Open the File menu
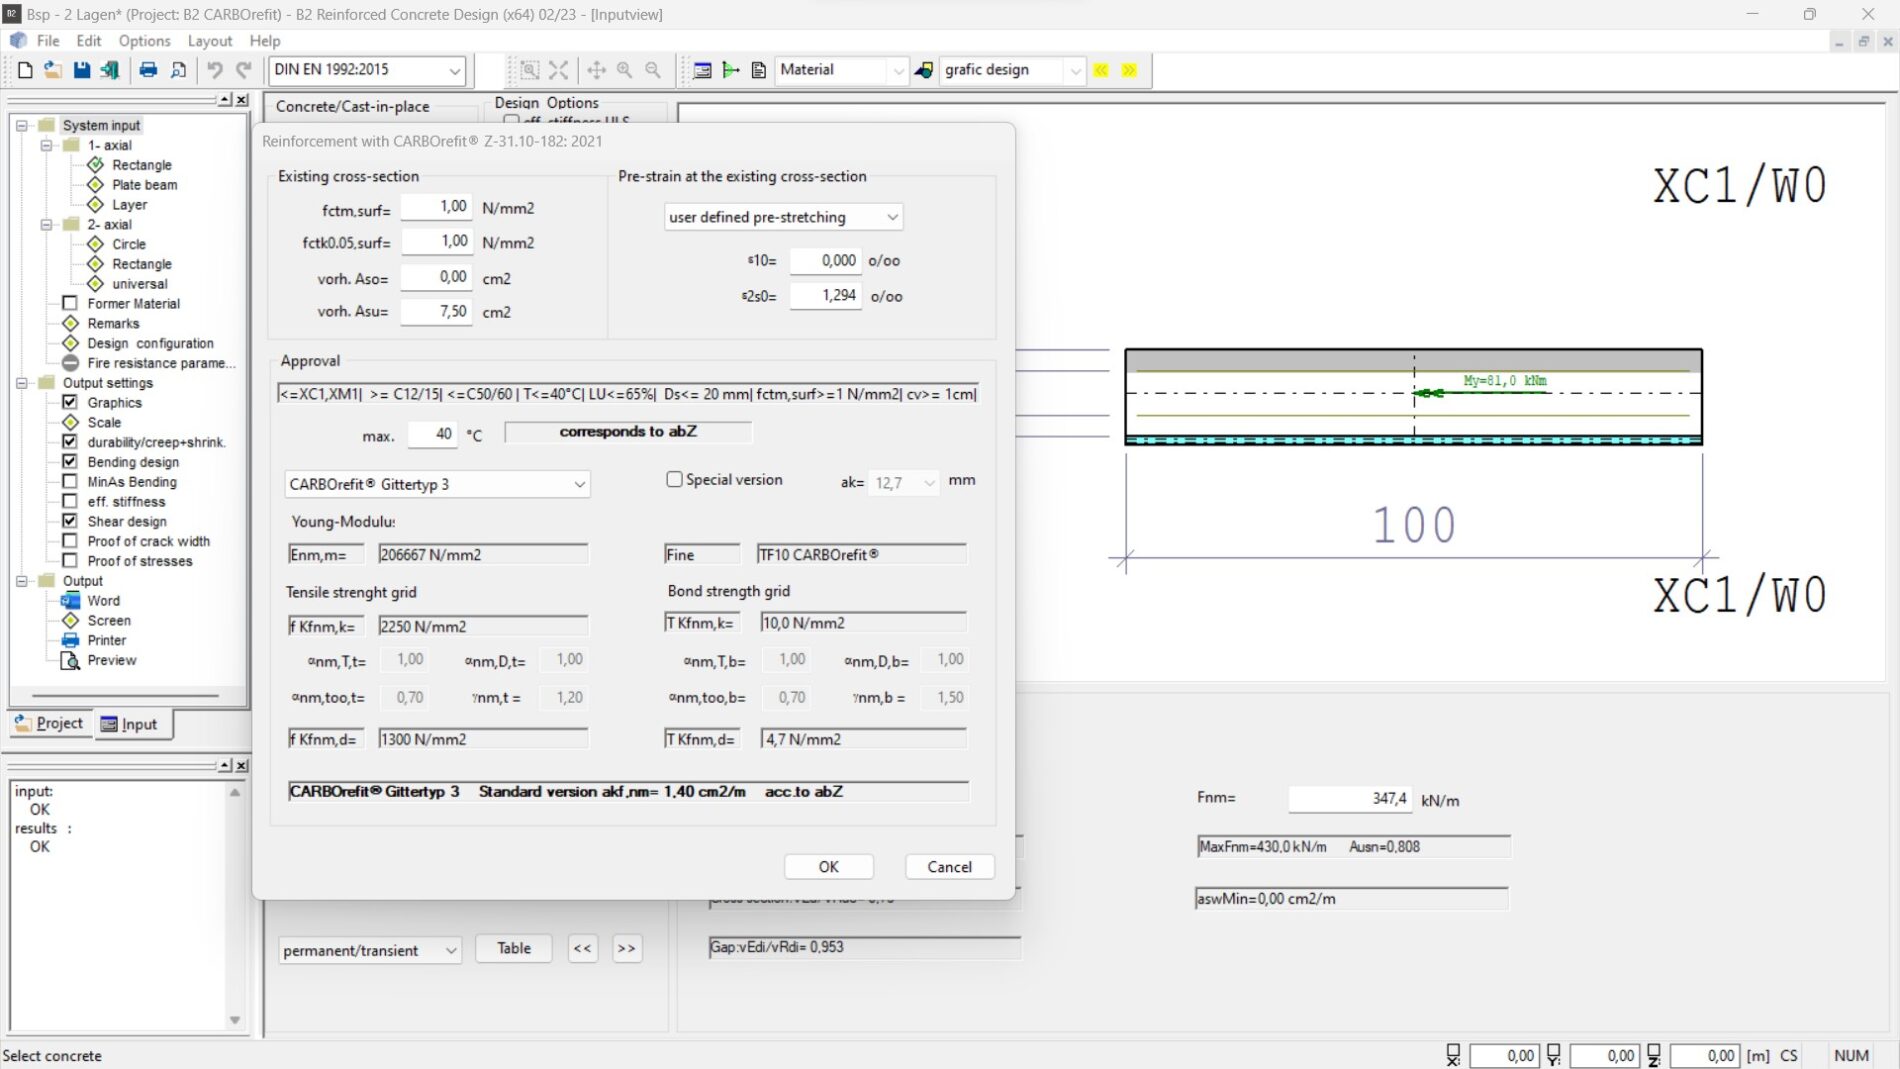Viewport: 1900px width, 1069px height. [48, 41]
